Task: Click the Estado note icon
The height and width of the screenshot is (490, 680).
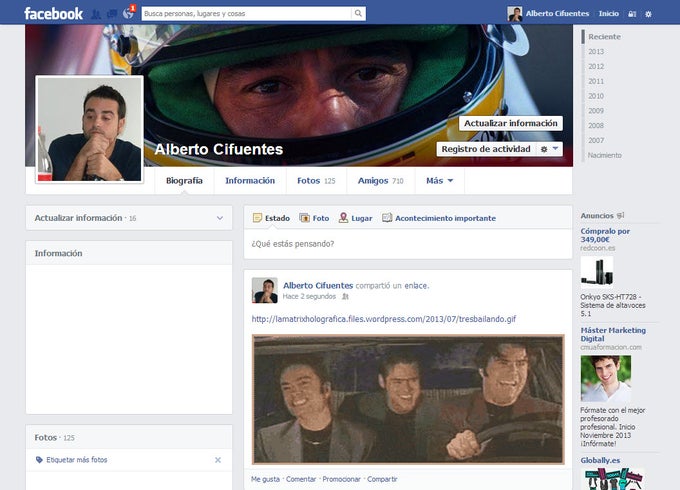Action: coord(257,218)
